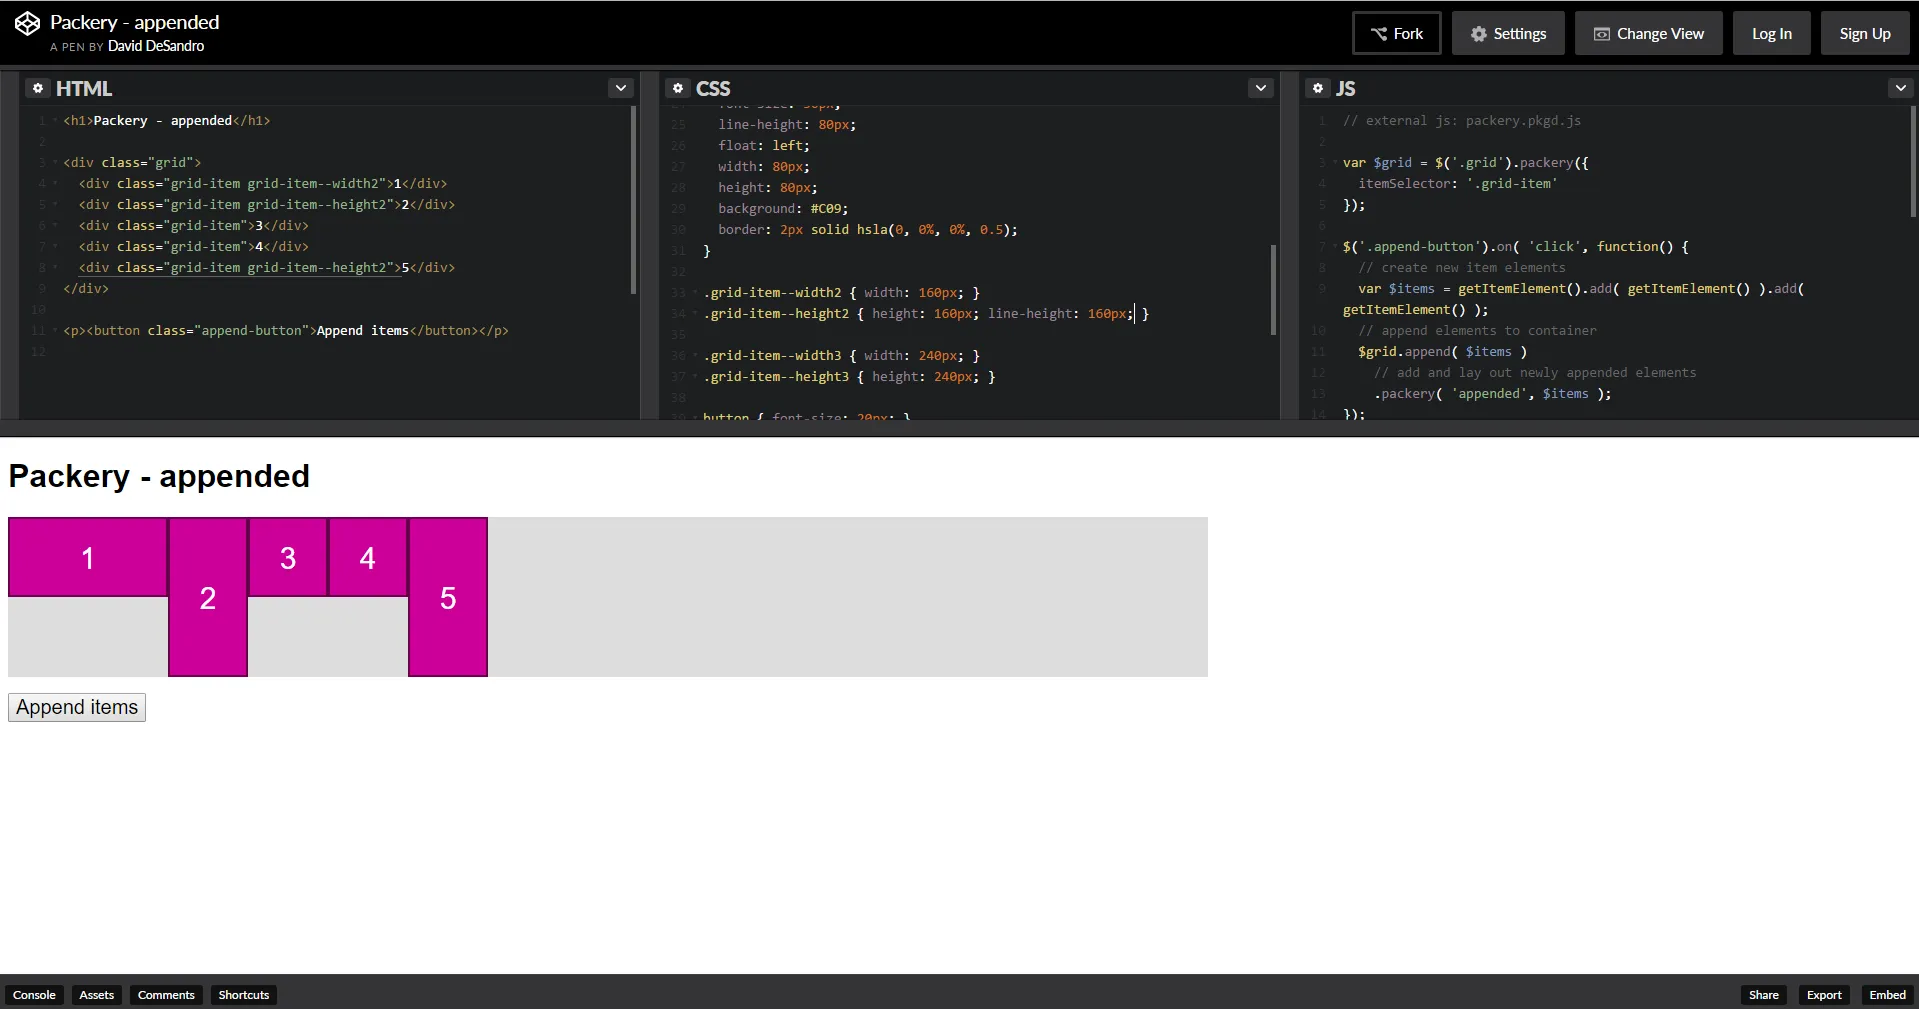Select grid item 4 in preview
Image resolution: width=1919 pixels, height=1009 pixels.
[x=368, y=557]
